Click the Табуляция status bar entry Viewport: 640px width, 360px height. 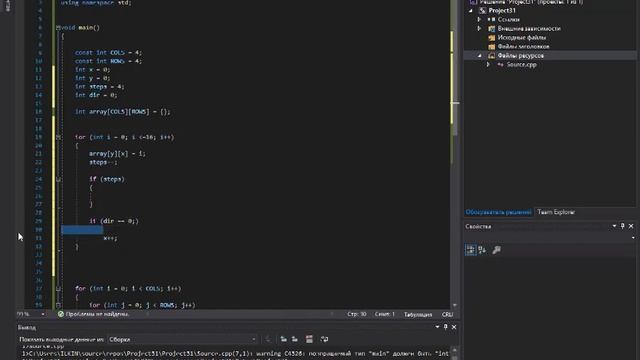coord(418,315)
